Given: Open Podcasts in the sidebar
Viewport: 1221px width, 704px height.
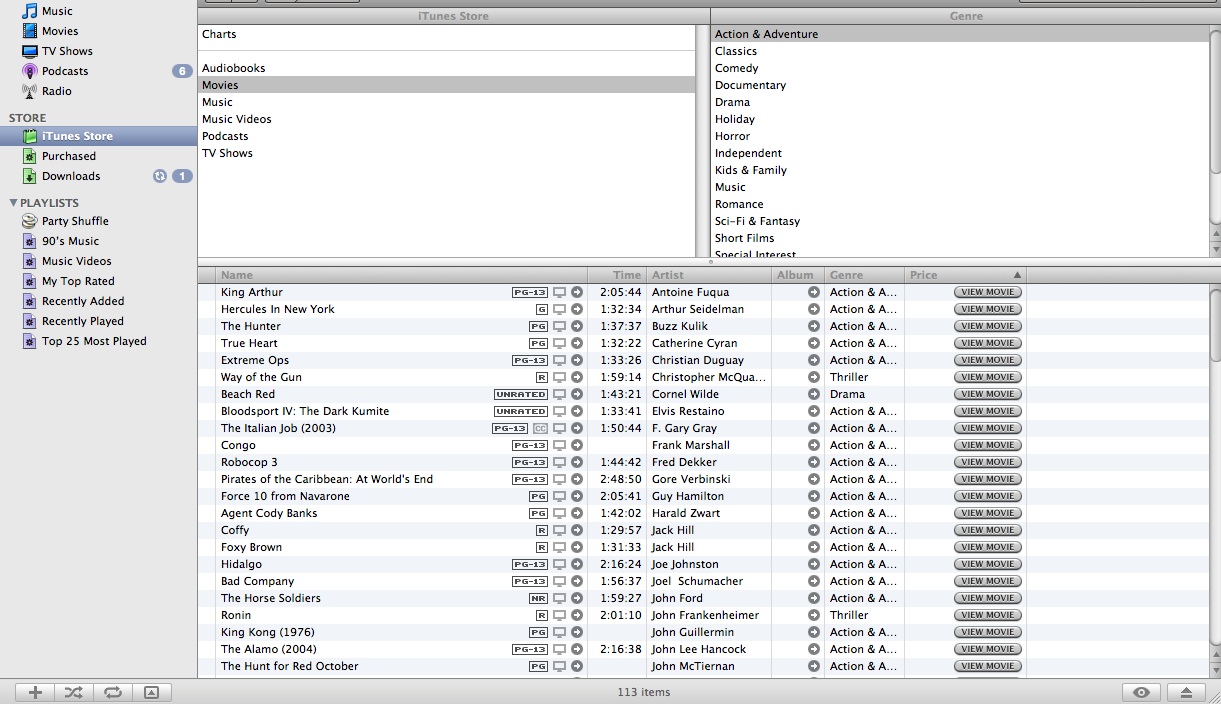Looking at the screenshot, I should 65,71.
